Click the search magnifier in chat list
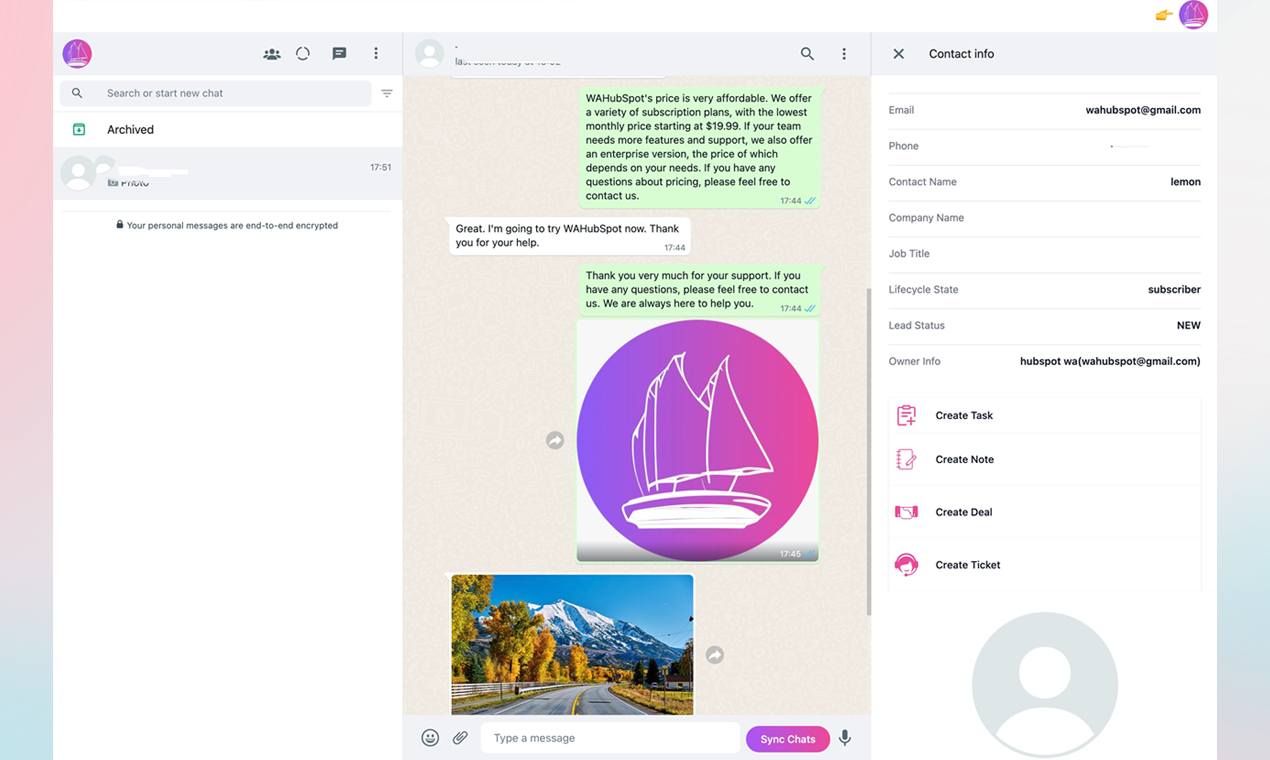Screen dimensions: 1270x760 tap(77, 93)
